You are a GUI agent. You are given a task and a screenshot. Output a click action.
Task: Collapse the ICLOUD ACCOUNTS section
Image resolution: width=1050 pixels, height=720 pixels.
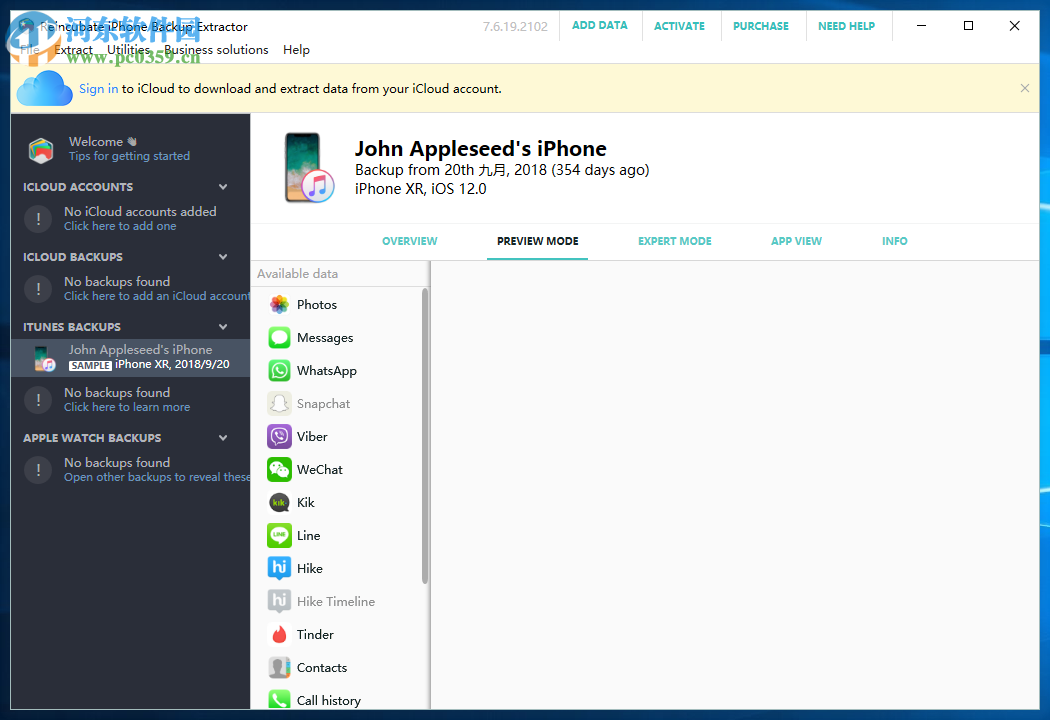222,186
